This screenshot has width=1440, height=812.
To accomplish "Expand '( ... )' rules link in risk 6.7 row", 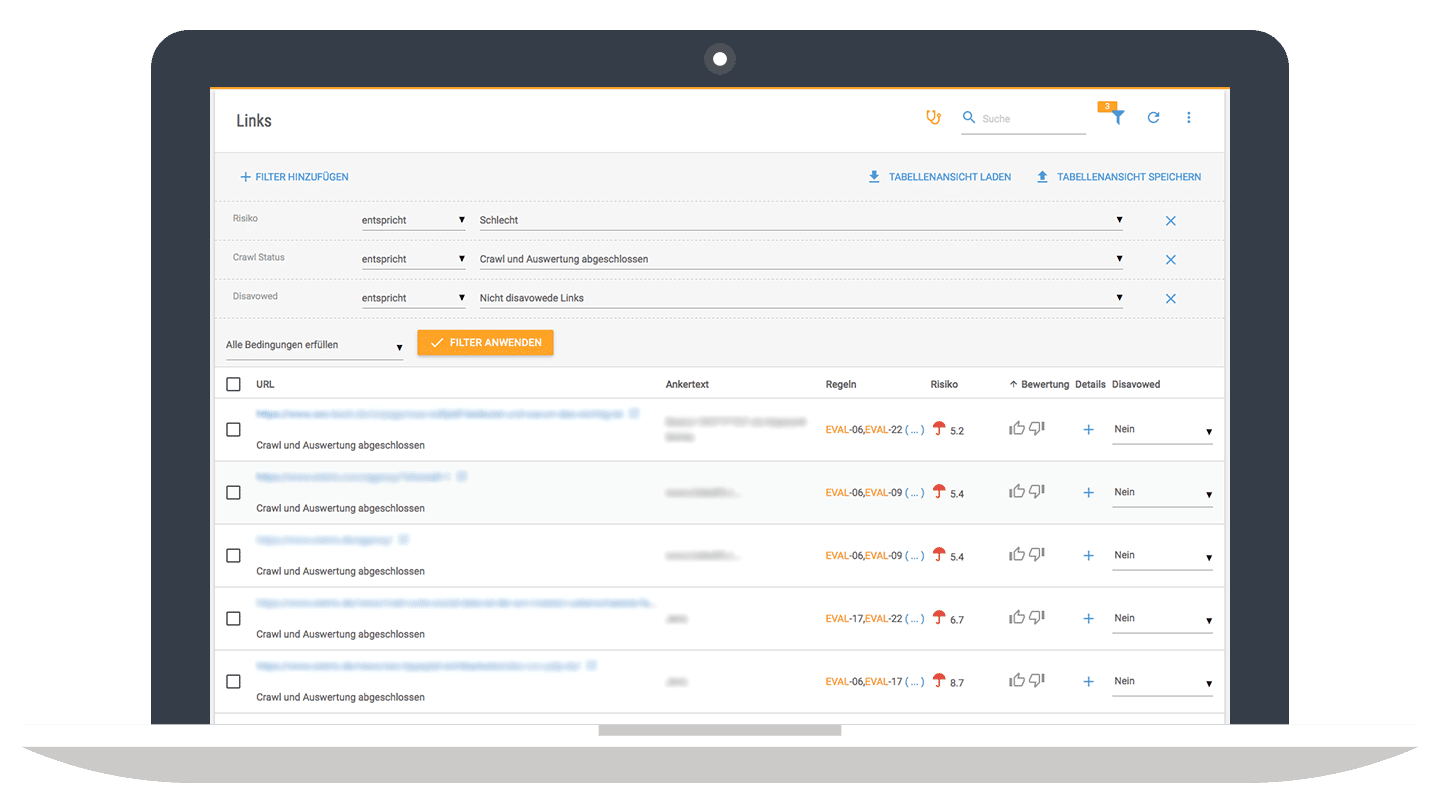I will pyautogui.click(x=914, y=619).
